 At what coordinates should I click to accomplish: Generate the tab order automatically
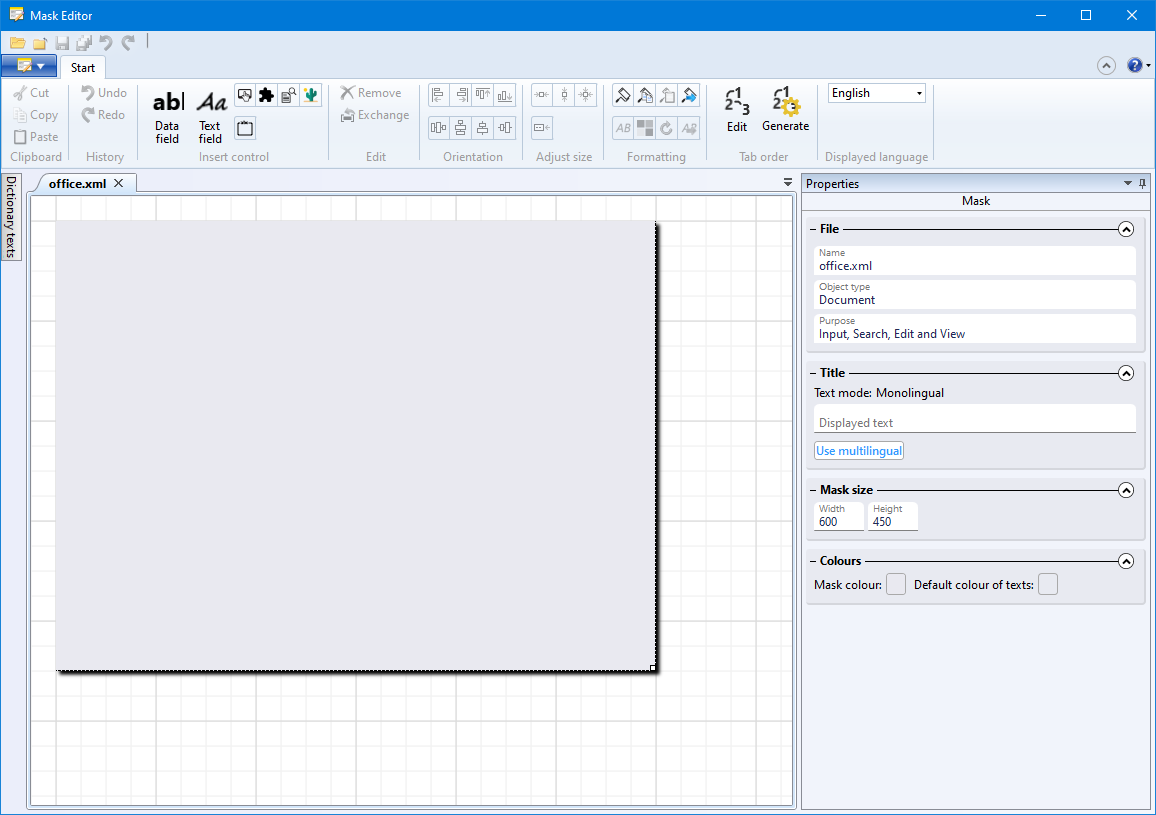[785, 110]
